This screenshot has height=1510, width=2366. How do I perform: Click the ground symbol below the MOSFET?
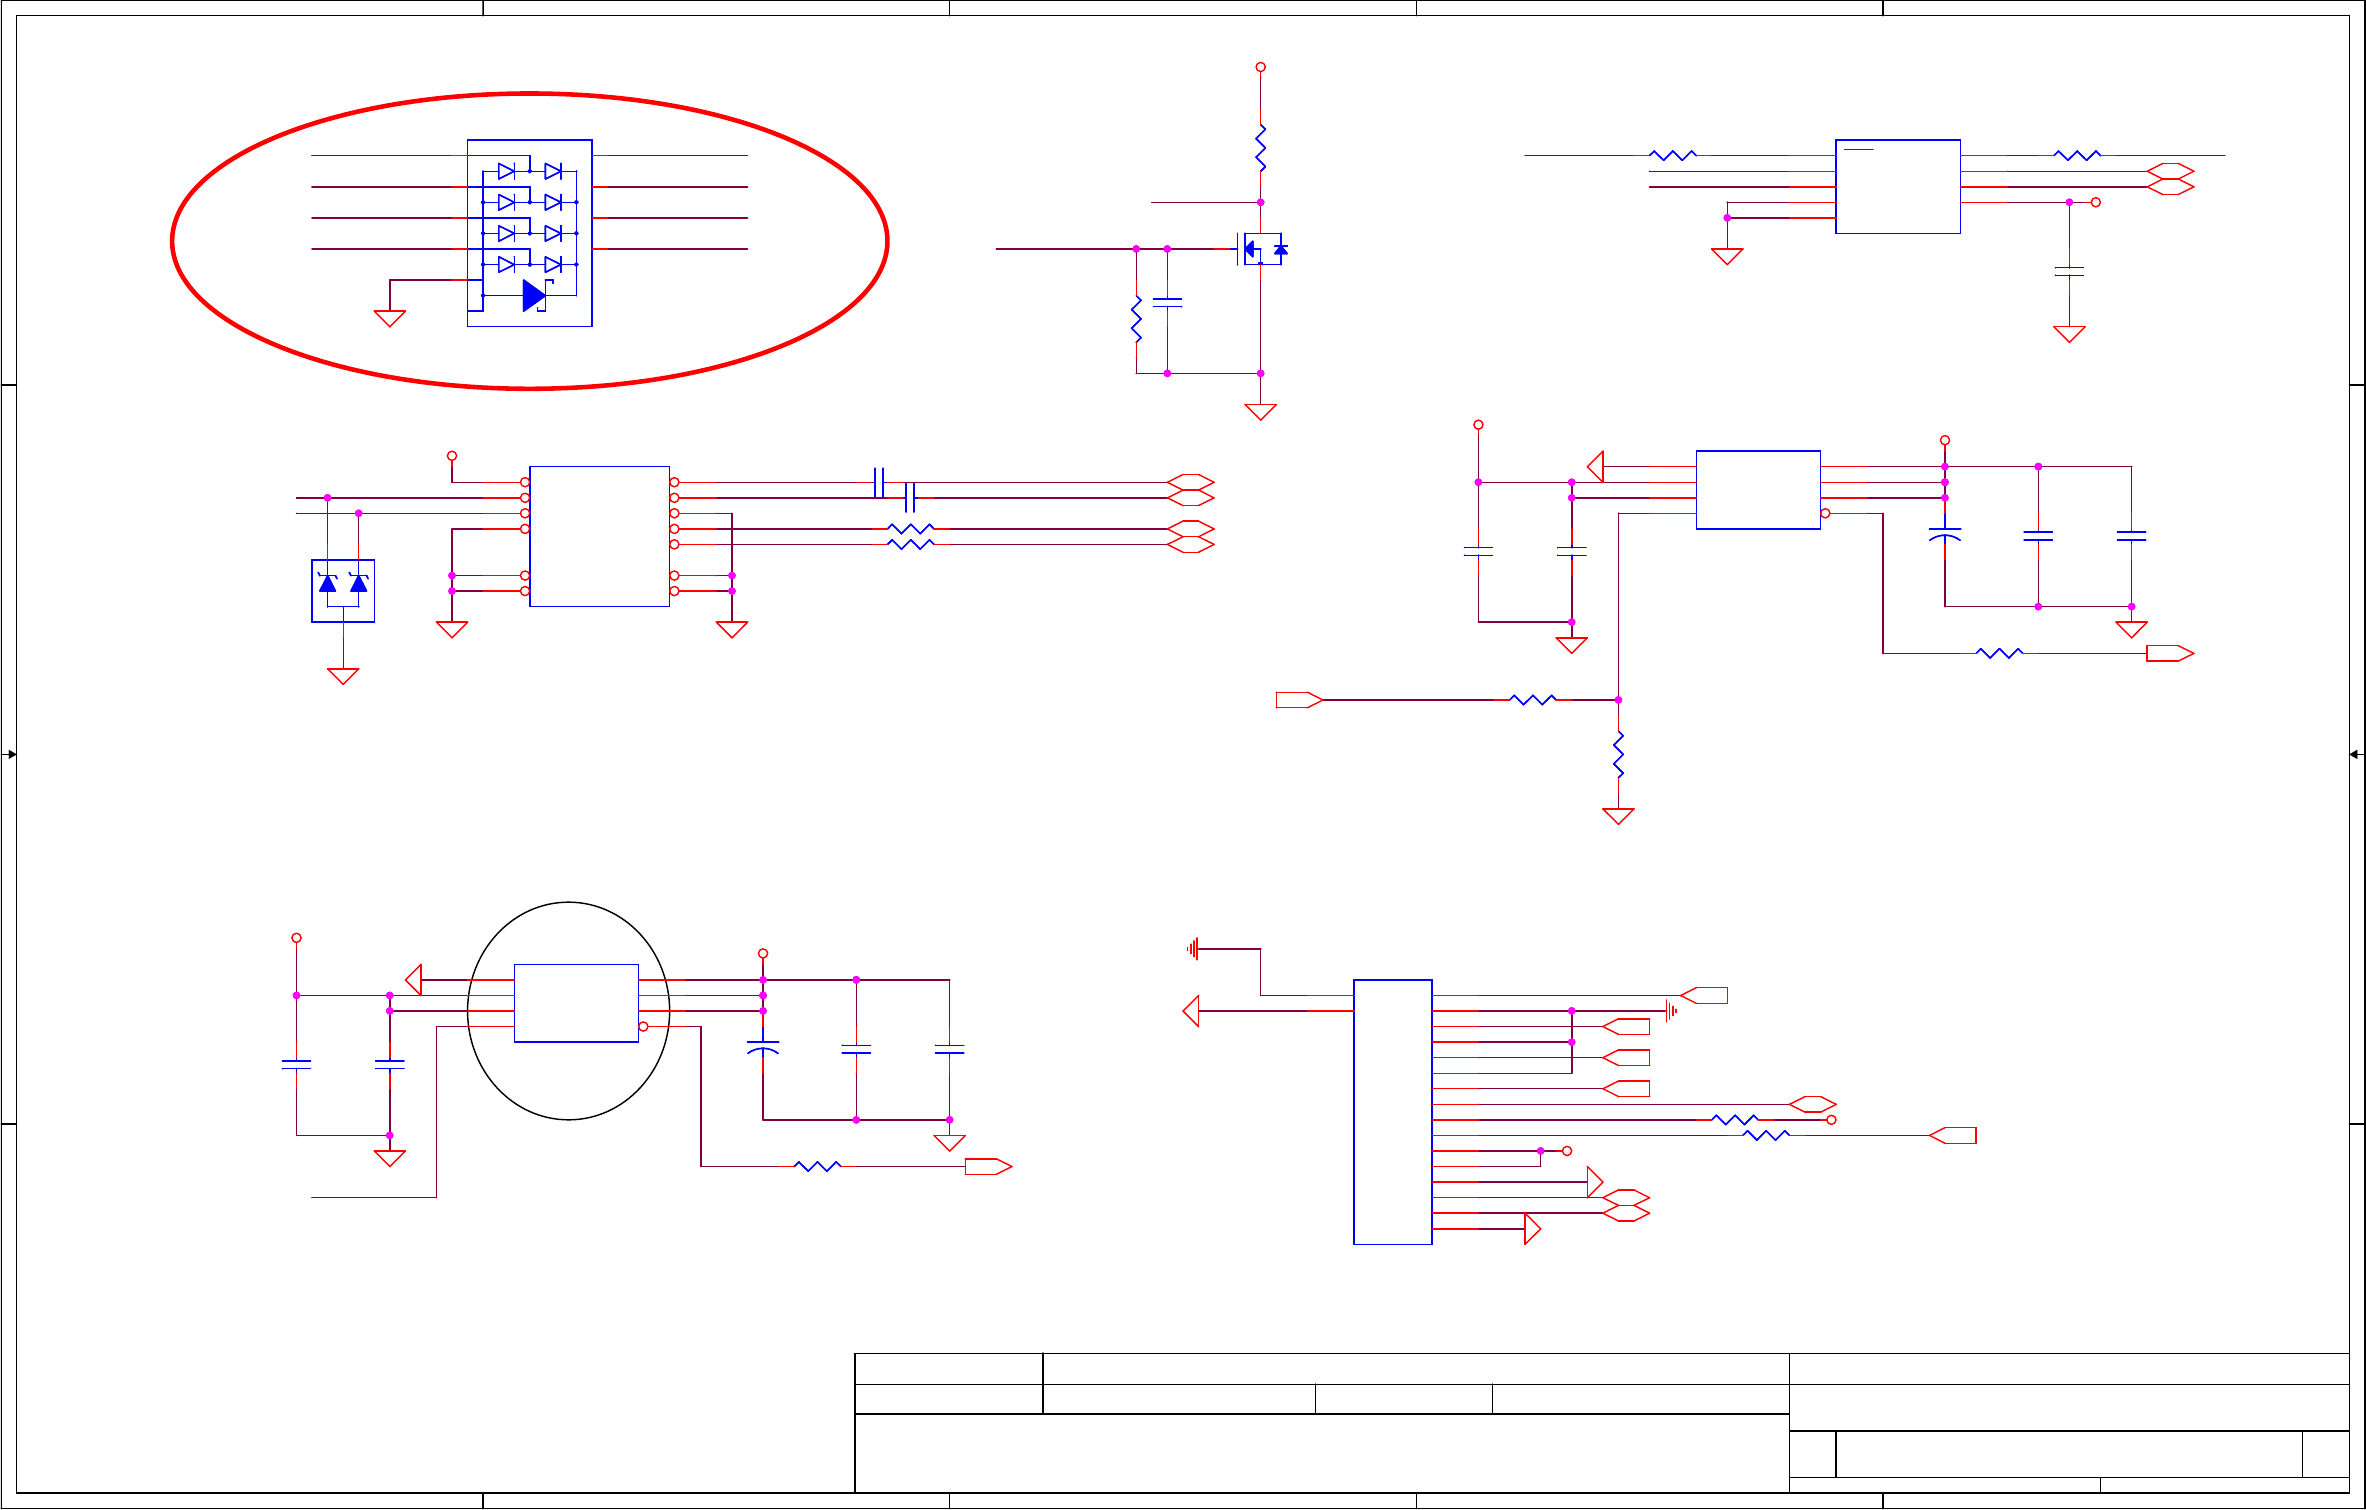(1260, 411)
